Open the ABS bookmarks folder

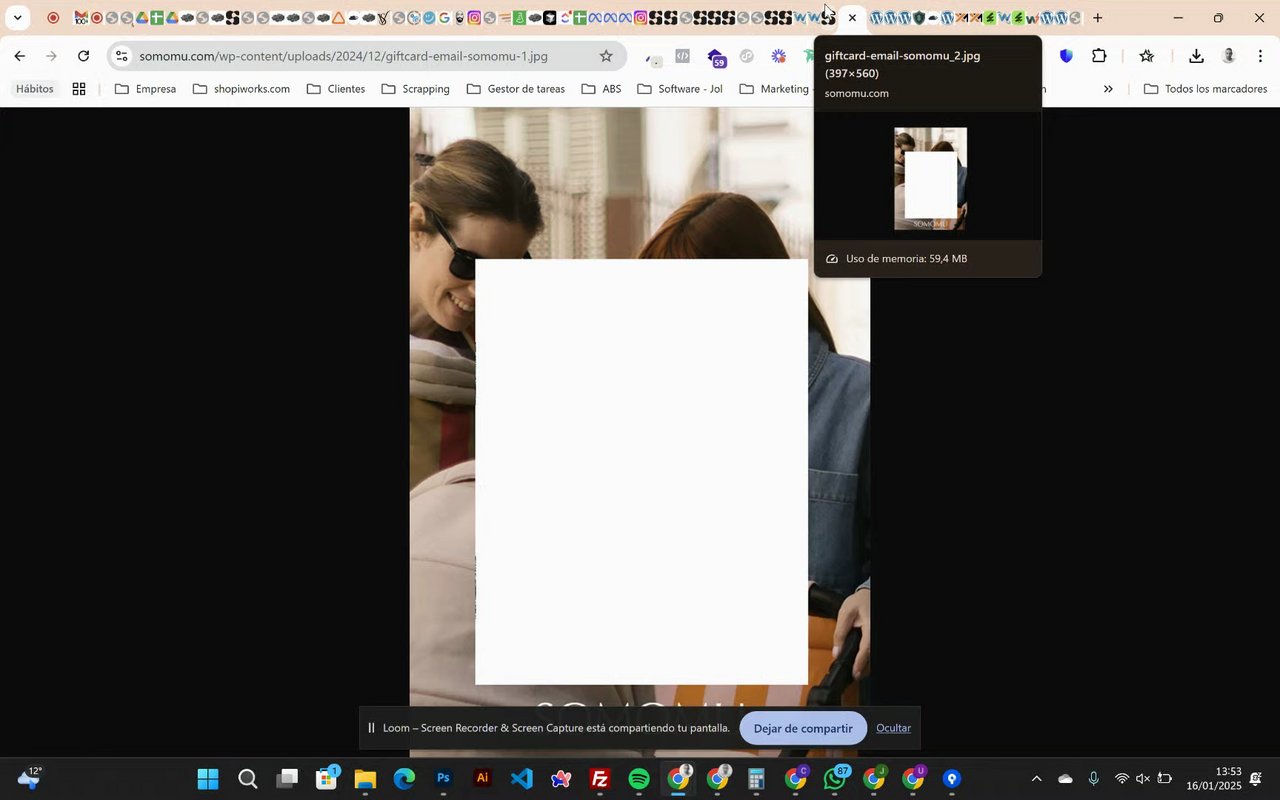(x=601, y=89)
